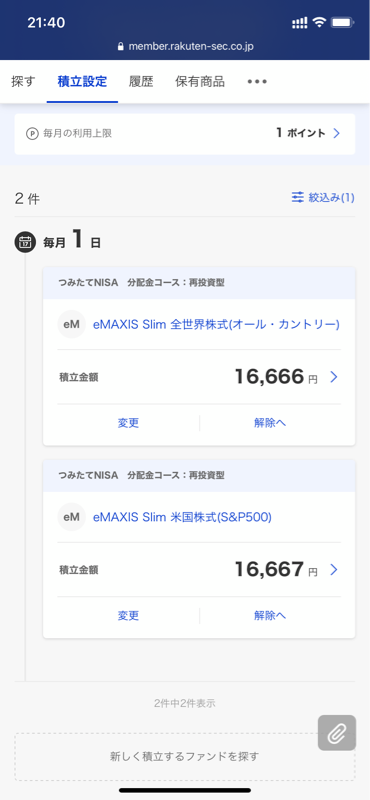The image size is (370, 800).
Task: Tap 変更 for the 全世界株式 fund
Action: [x=128, y=423]
